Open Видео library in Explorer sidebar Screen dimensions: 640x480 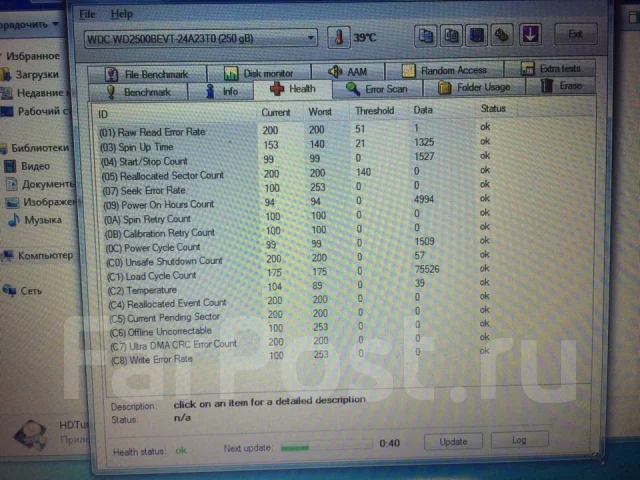[36, 166]
